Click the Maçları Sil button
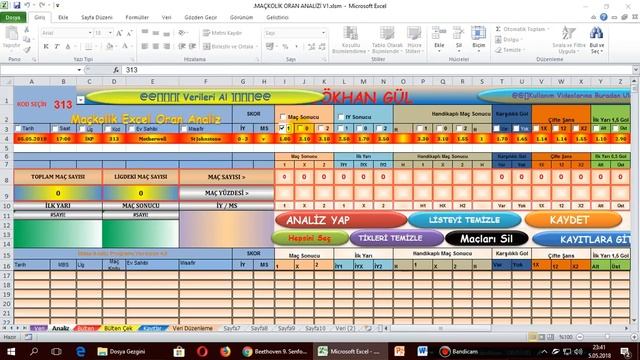Viewport: 640px width, 360px height. point(487,238)
